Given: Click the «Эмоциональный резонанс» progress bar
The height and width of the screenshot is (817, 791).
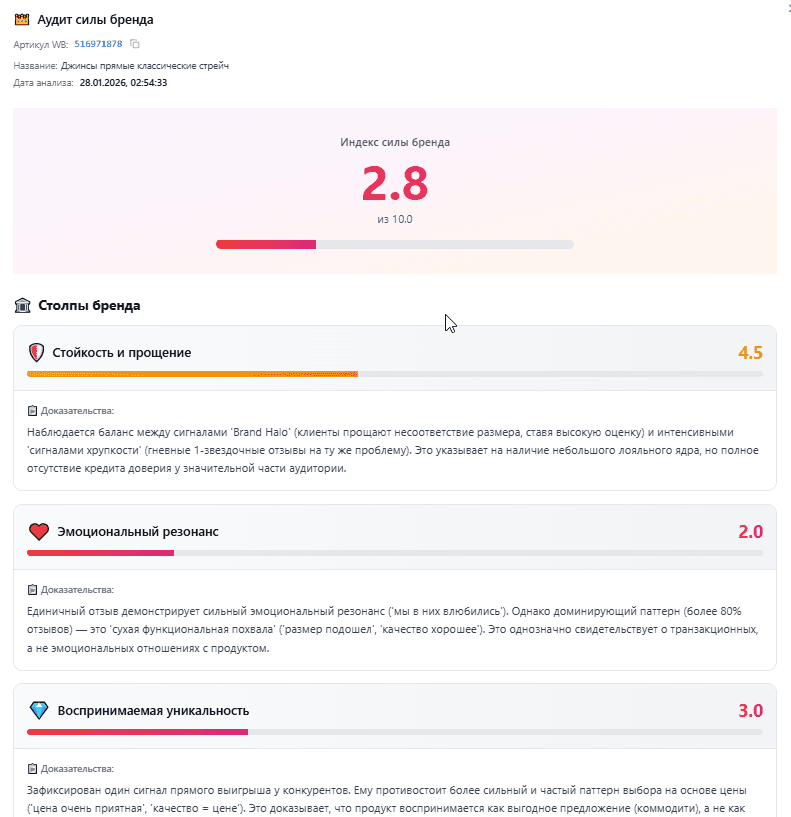Looking at the screenshot, I should pos(394,553).
